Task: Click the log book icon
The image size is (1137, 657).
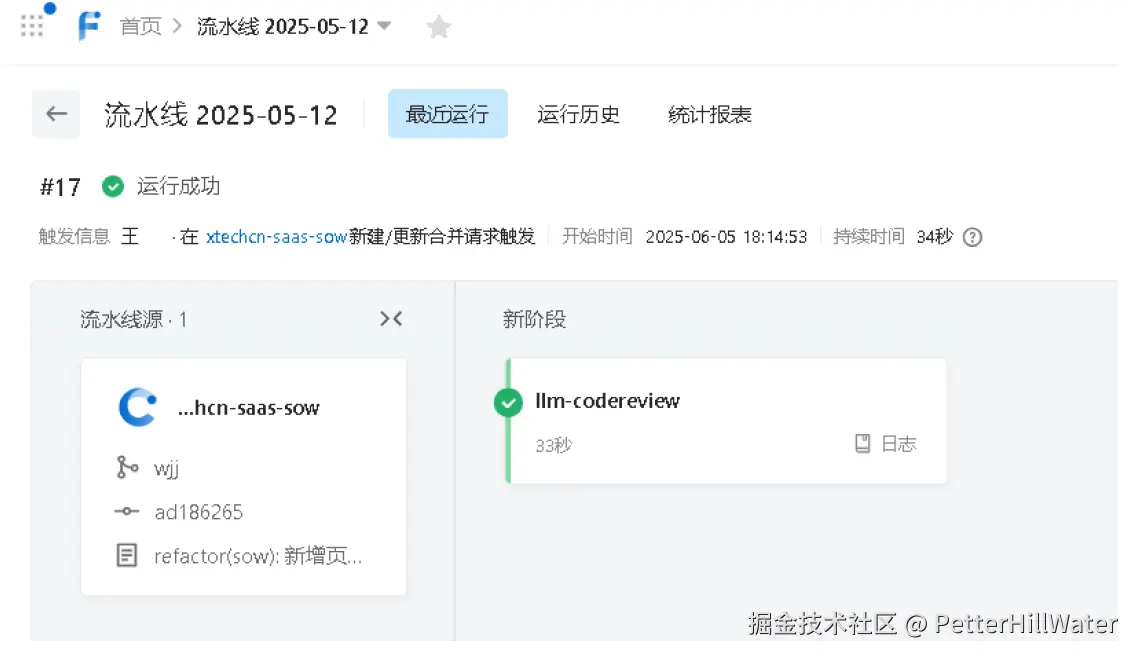Action: coord(862,444)
